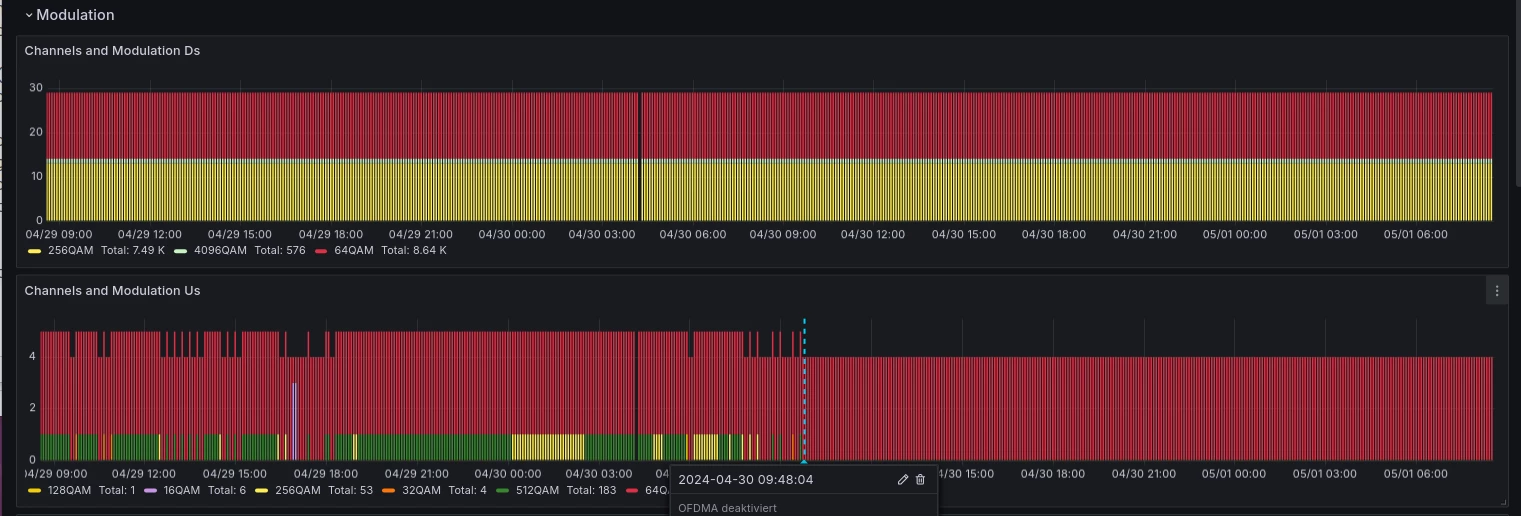Open color picker for the Us 512QAM green swatch
Screen dimensions: 1521x516
(503, 491)
